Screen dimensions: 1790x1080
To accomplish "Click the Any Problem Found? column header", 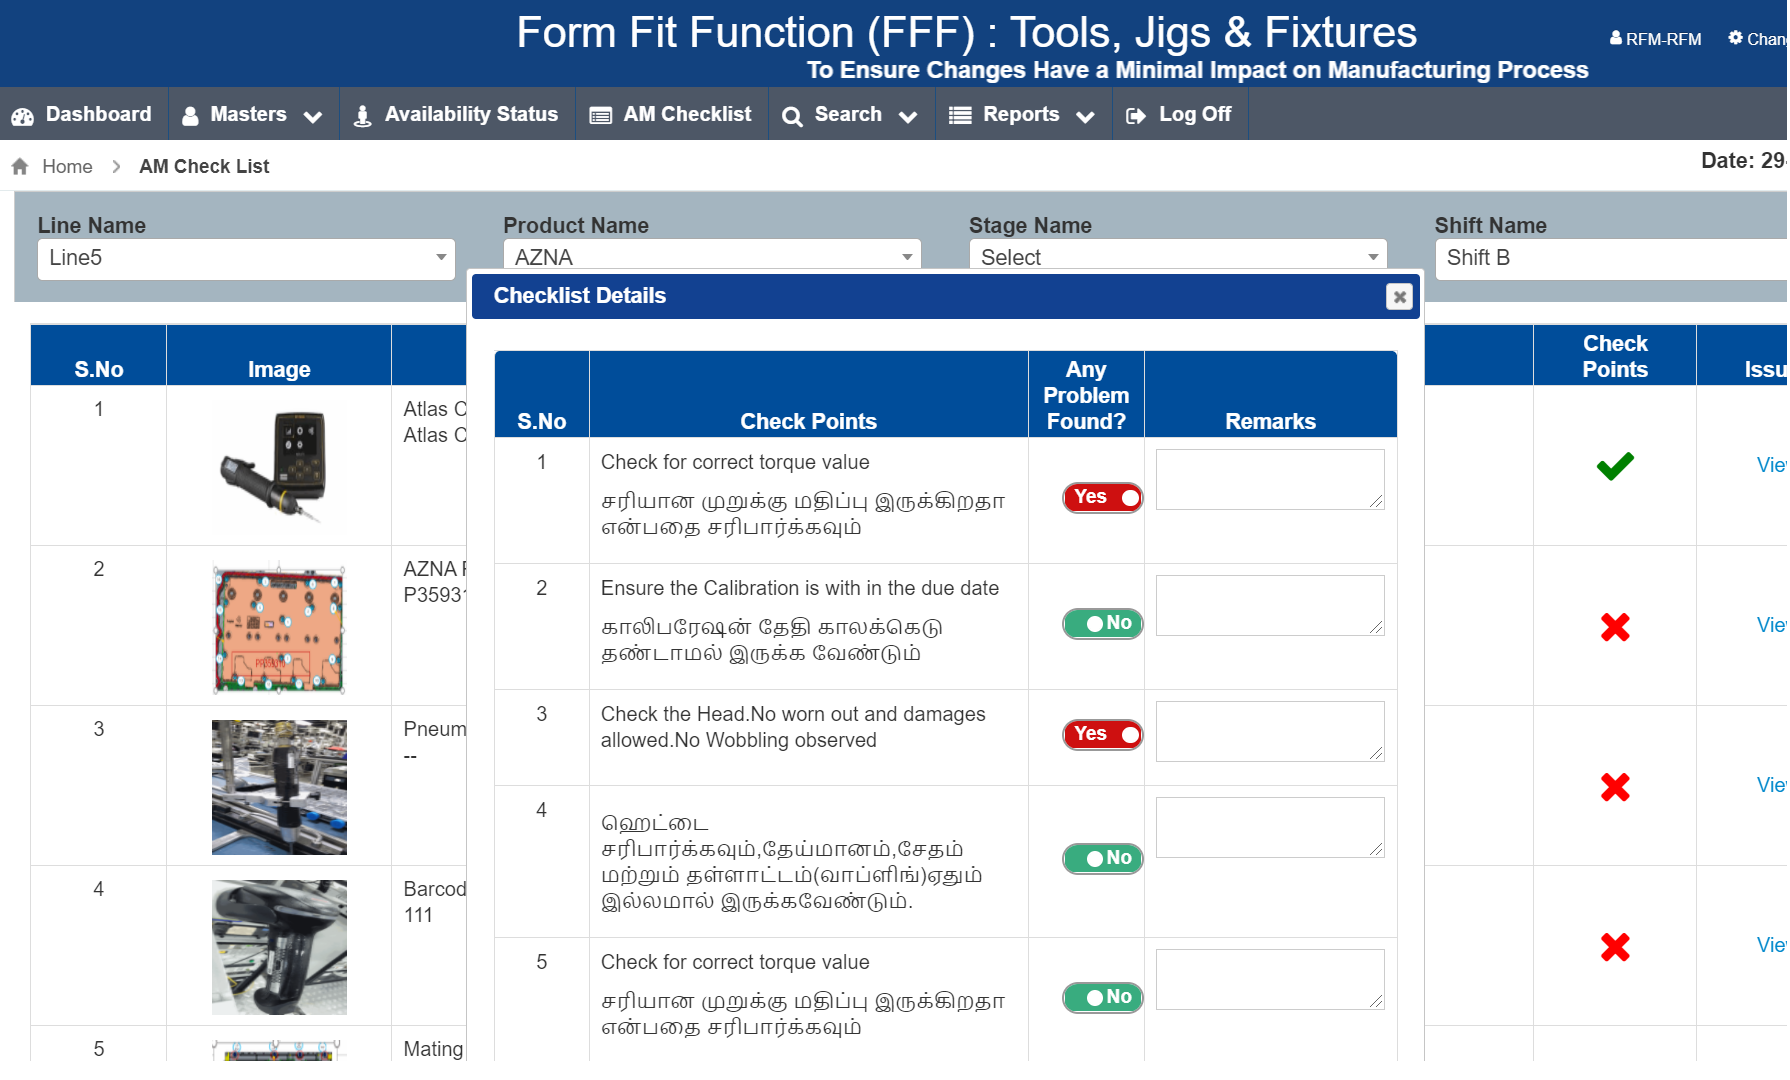I will pyautogui.click(x=1086, y=395).
